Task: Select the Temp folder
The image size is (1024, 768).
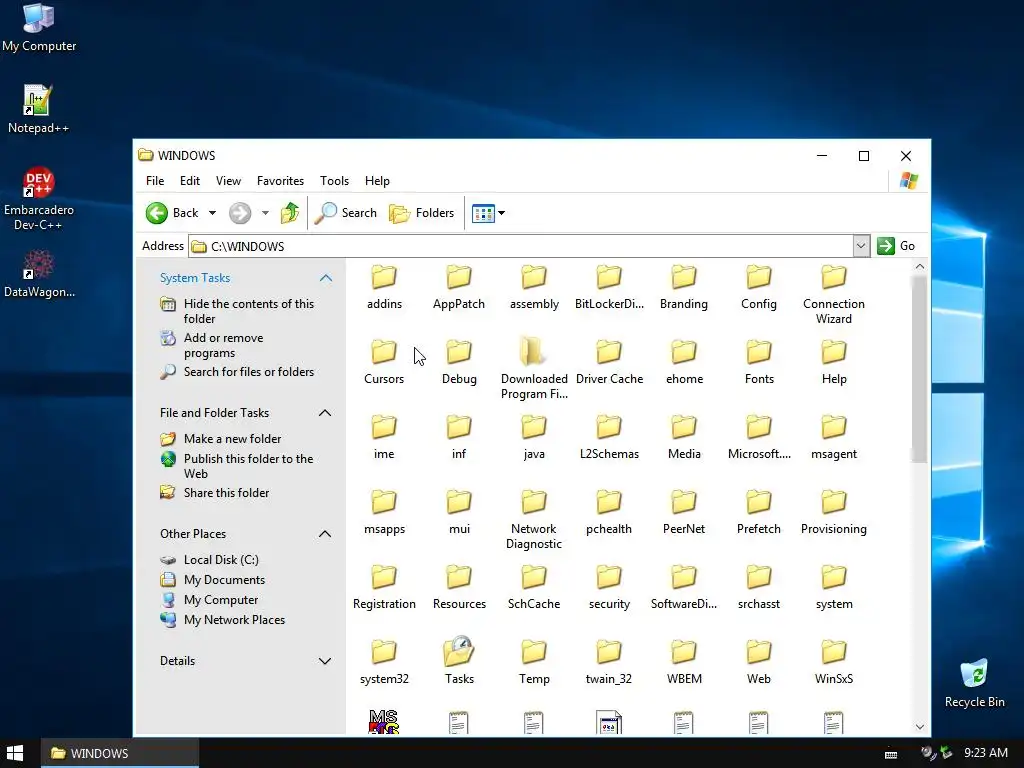Action: point(534,662)
